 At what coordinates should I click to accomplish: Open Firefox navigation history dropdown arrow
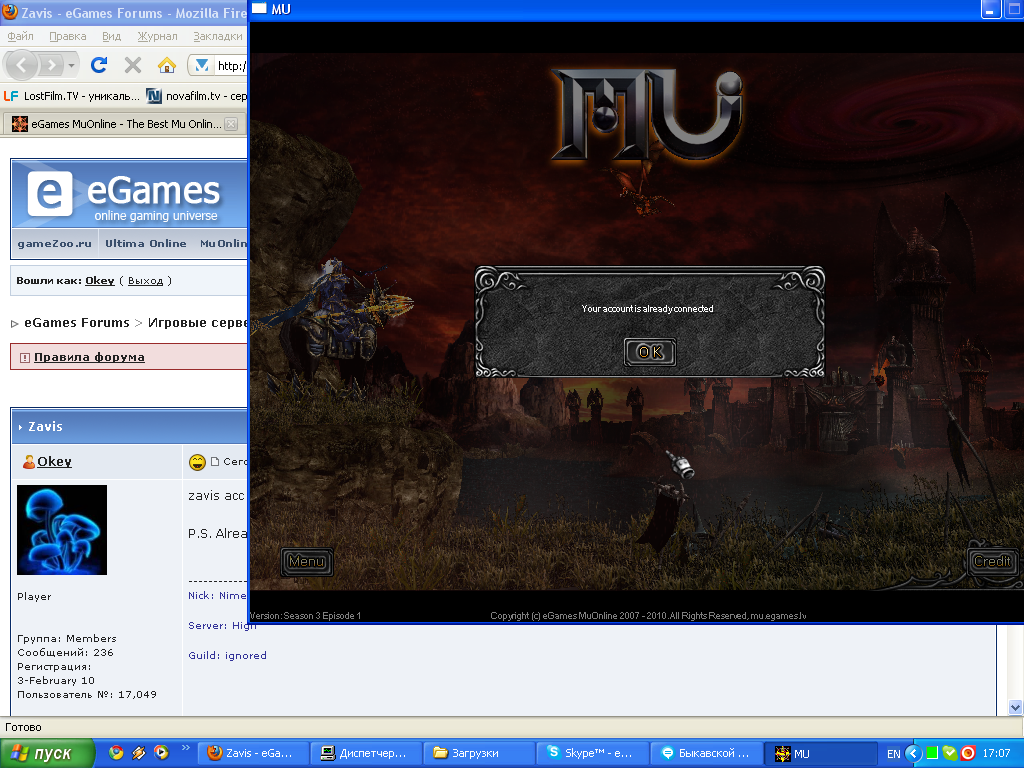[x=71, y=65]
